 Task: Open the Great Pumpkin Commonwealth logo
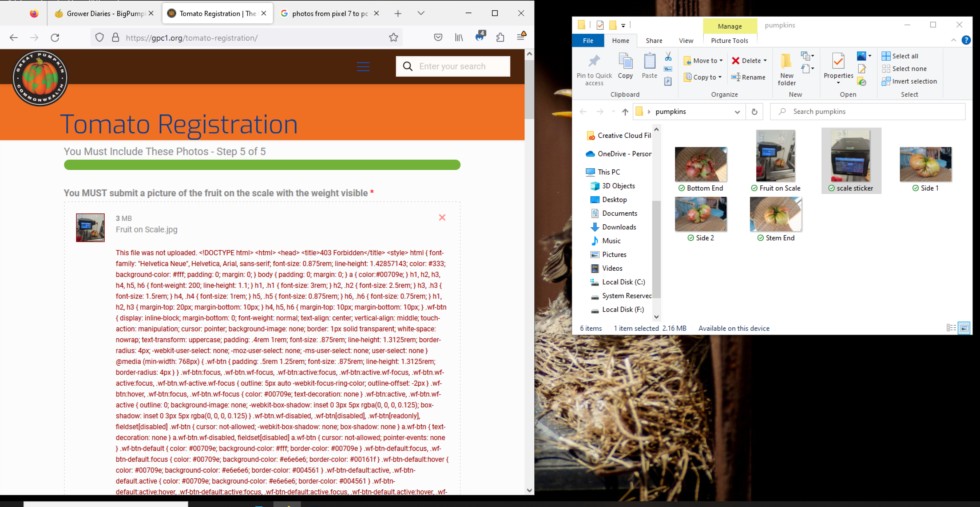click(x=40, y=80)
